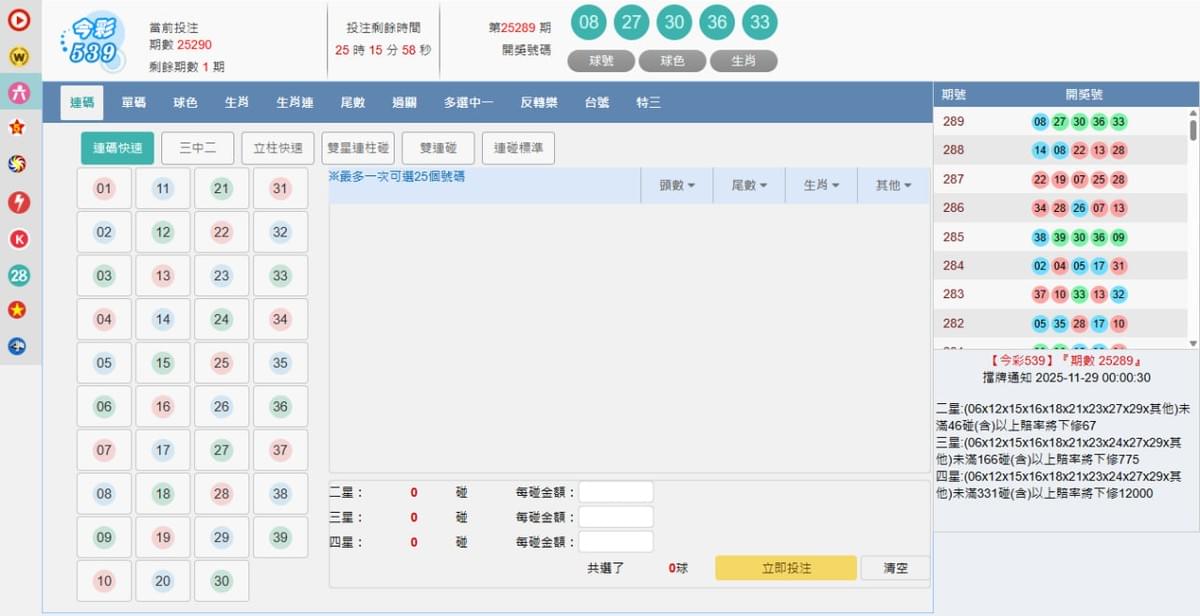This screenshot has height=616, width=1200.
Task: Focus the 二星 每碰金額 input field
Action: [x=615, y=492]
